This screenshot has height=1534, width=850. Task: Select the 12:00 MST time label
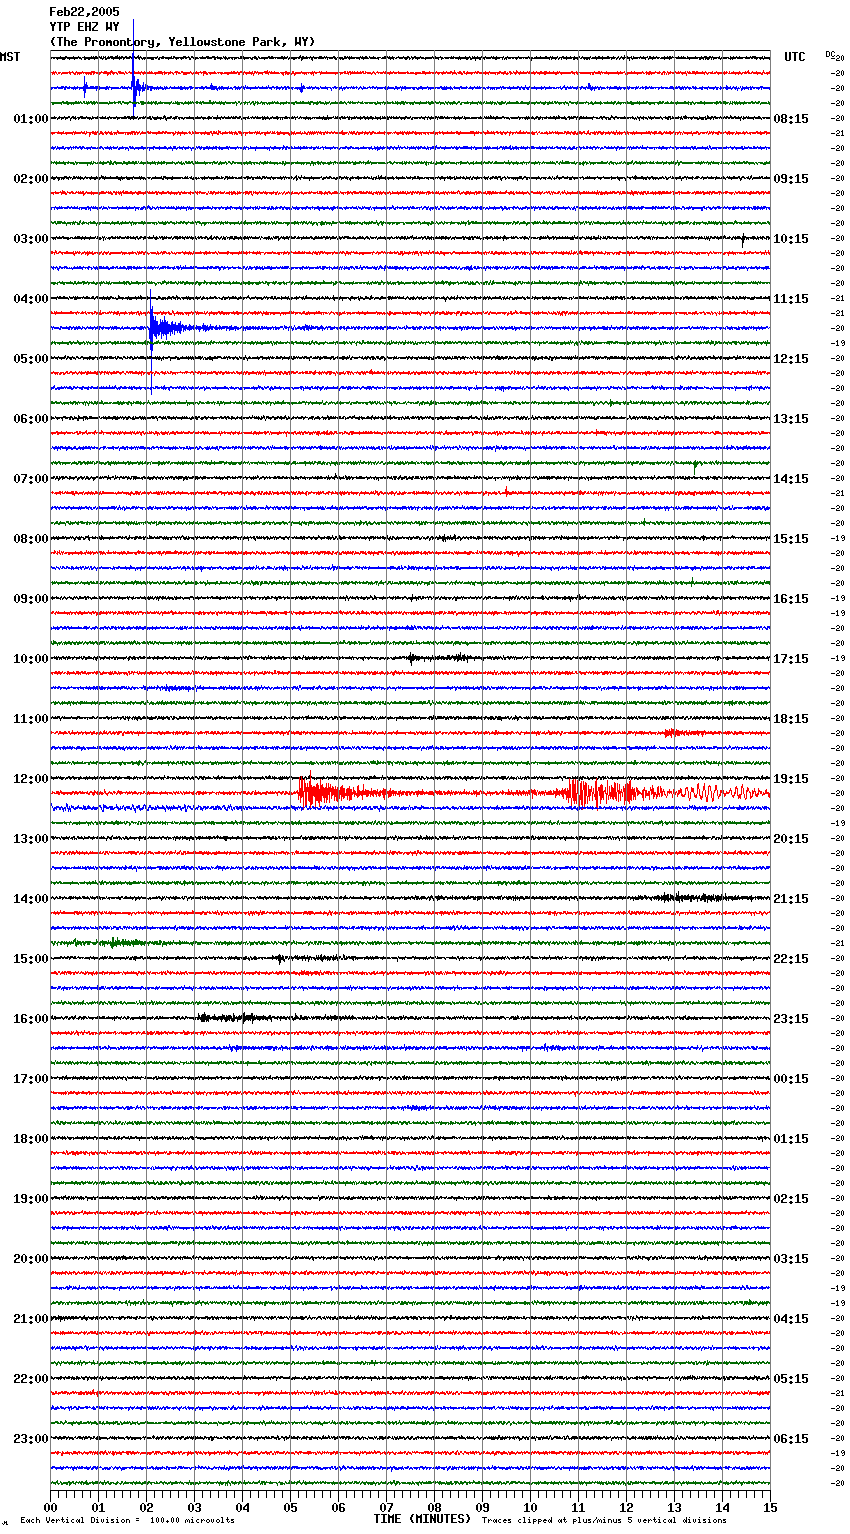31,779
